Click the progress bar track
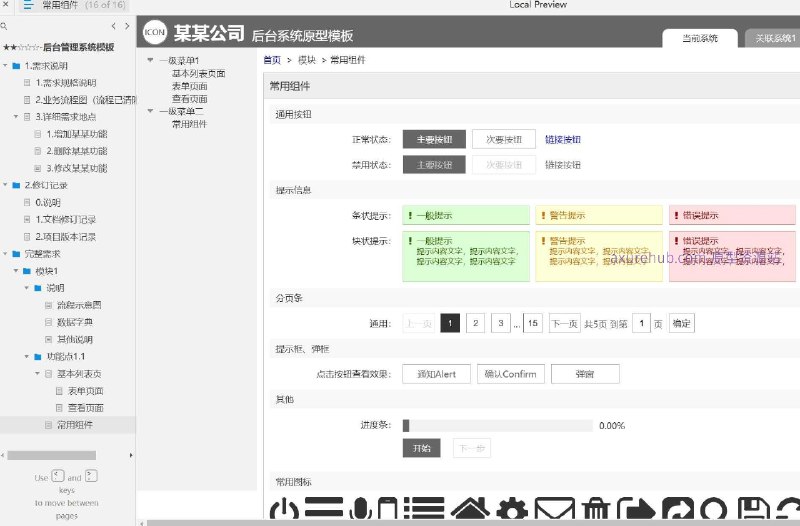 [498, 425]
